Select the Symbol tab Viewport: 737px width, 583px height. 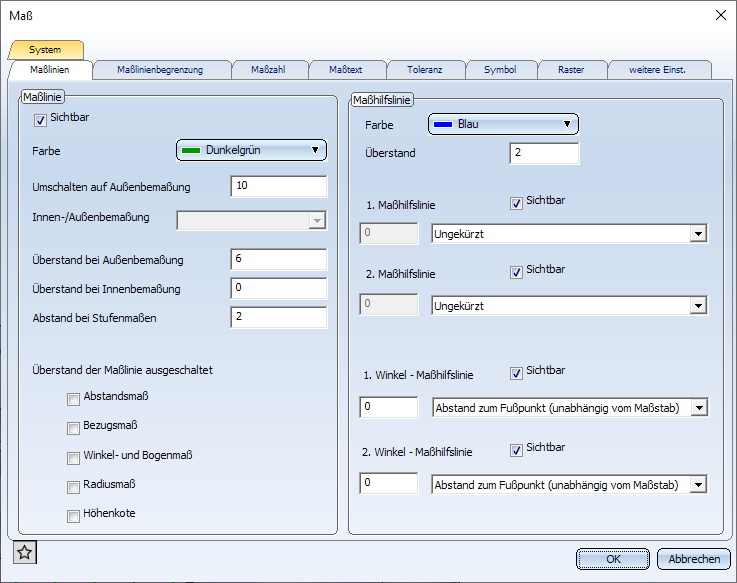coord(499,70)
